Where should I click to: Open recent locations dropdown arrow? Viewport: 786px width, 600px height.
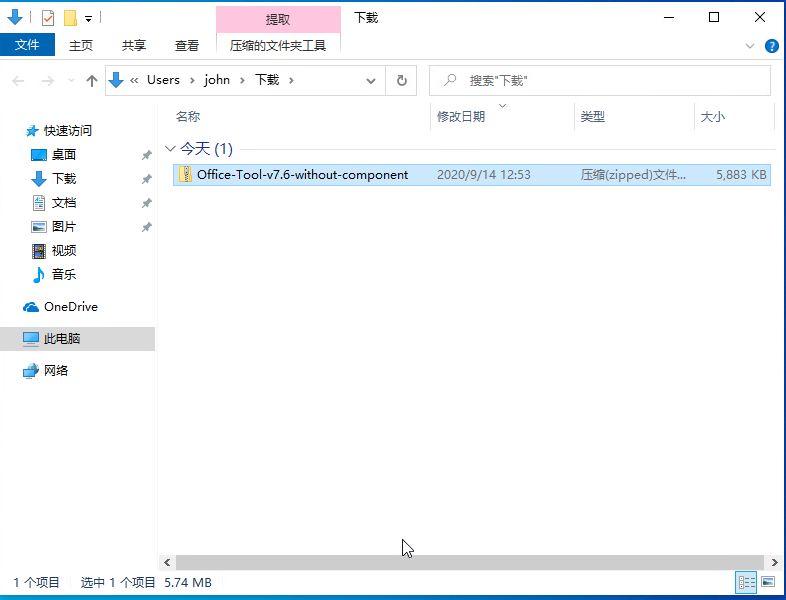tap(71, 81)
